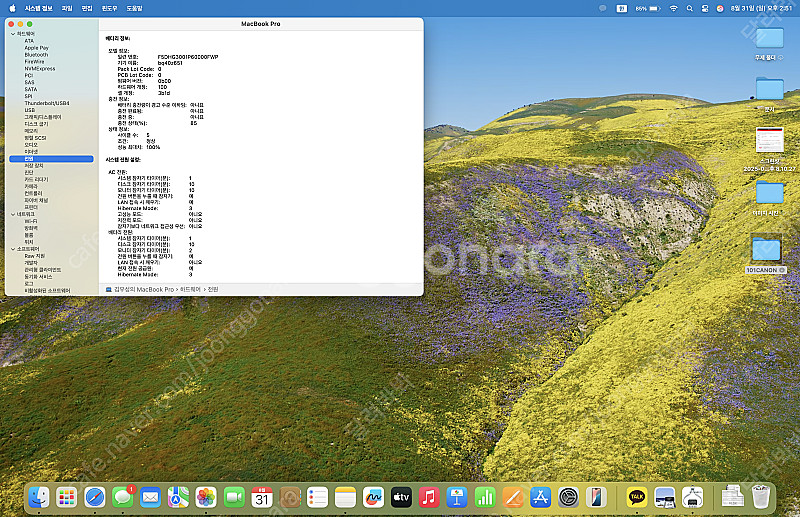Launch Freeform from the Dock
Screen dimensions: 800x517
[373, 497]
